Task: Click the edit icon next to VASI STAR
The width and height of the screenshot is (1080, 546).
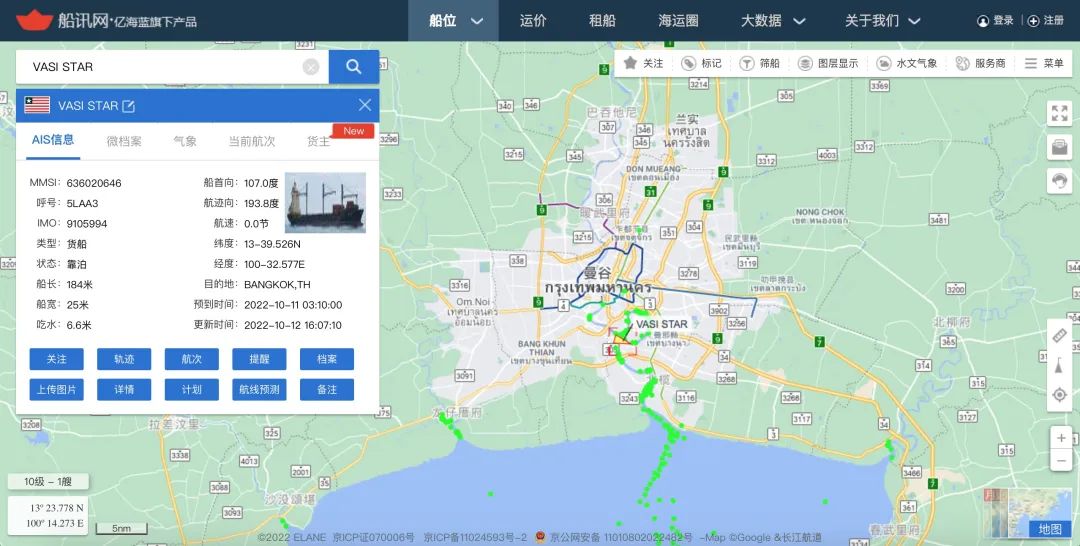Action: point(129,106)
